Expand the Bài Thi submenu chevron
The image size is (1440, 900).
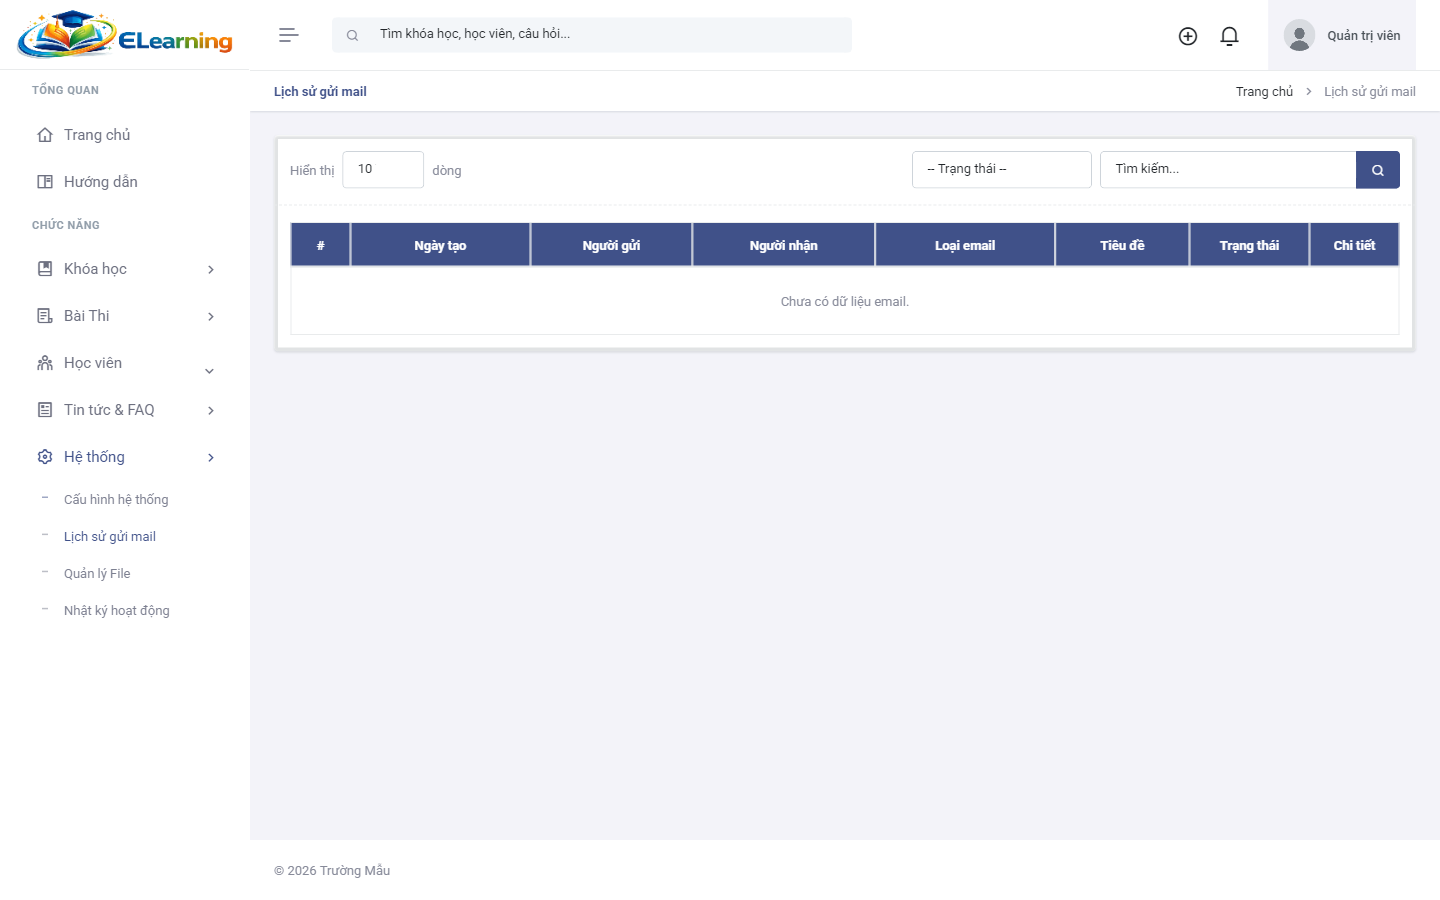pos(211,316)
